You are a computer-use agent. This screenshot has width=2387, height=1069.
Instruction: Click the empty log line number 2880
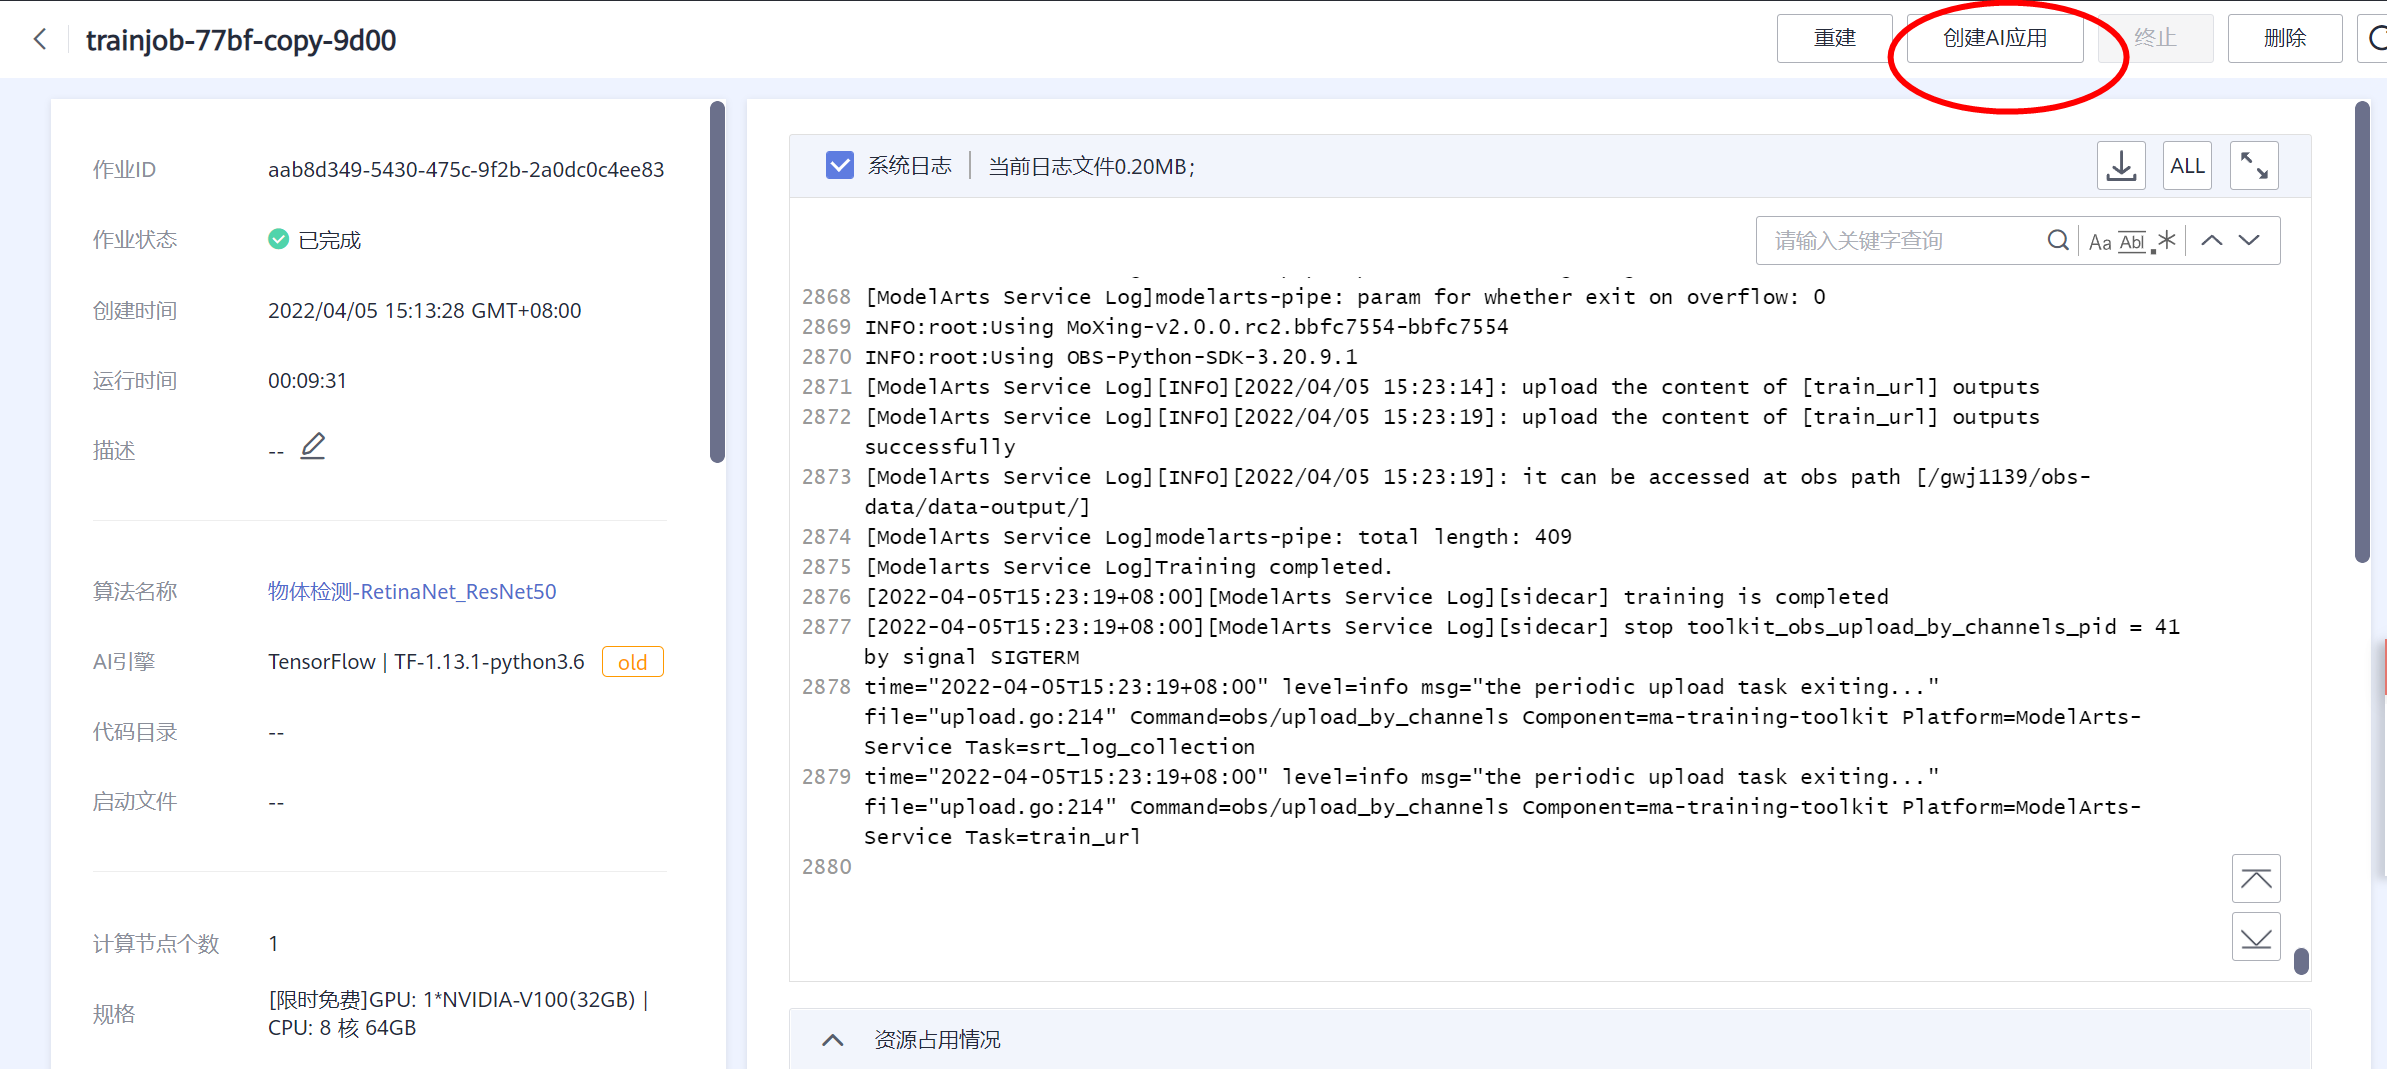(827, 867)
